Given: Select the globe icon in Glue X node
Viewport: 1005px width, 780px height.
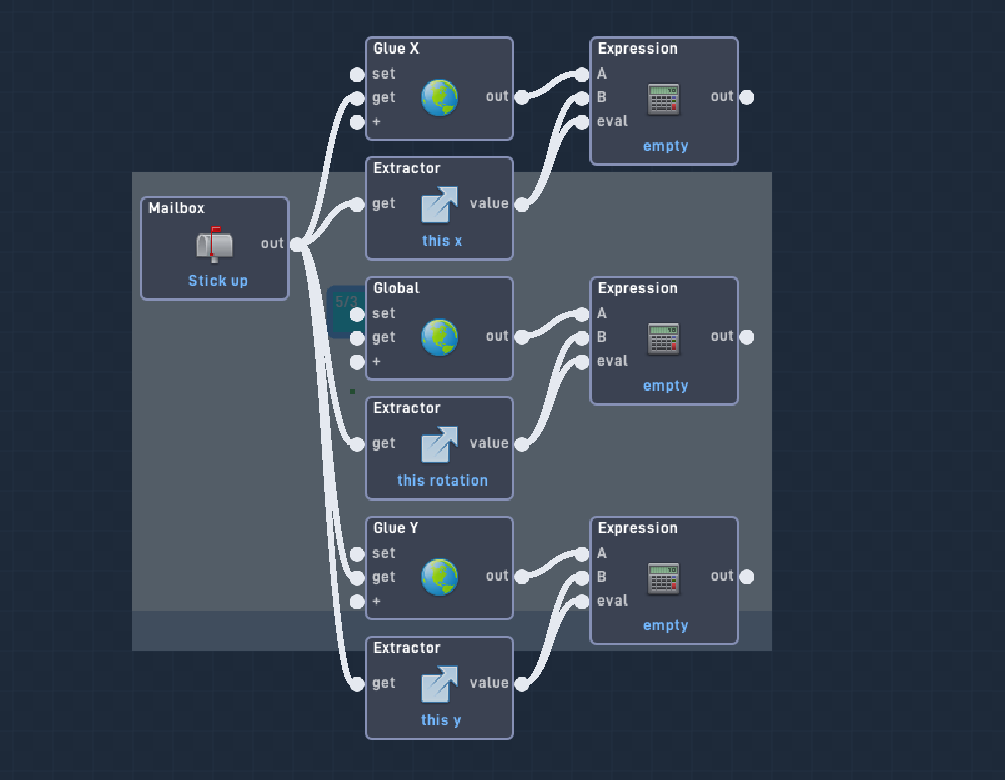Looking at the screenshot, I should (440, 98).
